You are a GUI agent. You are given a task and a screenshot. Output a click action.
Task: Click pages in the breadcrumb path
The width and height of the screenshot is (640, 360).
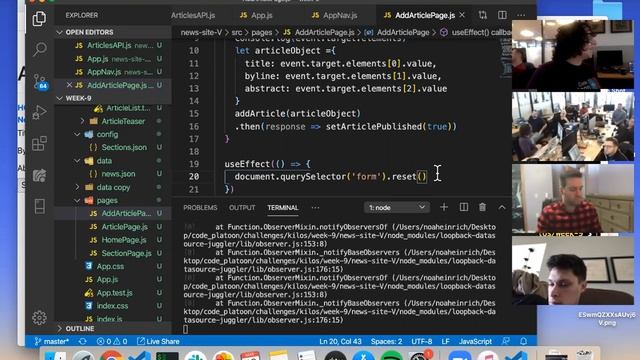coord(262,32)
